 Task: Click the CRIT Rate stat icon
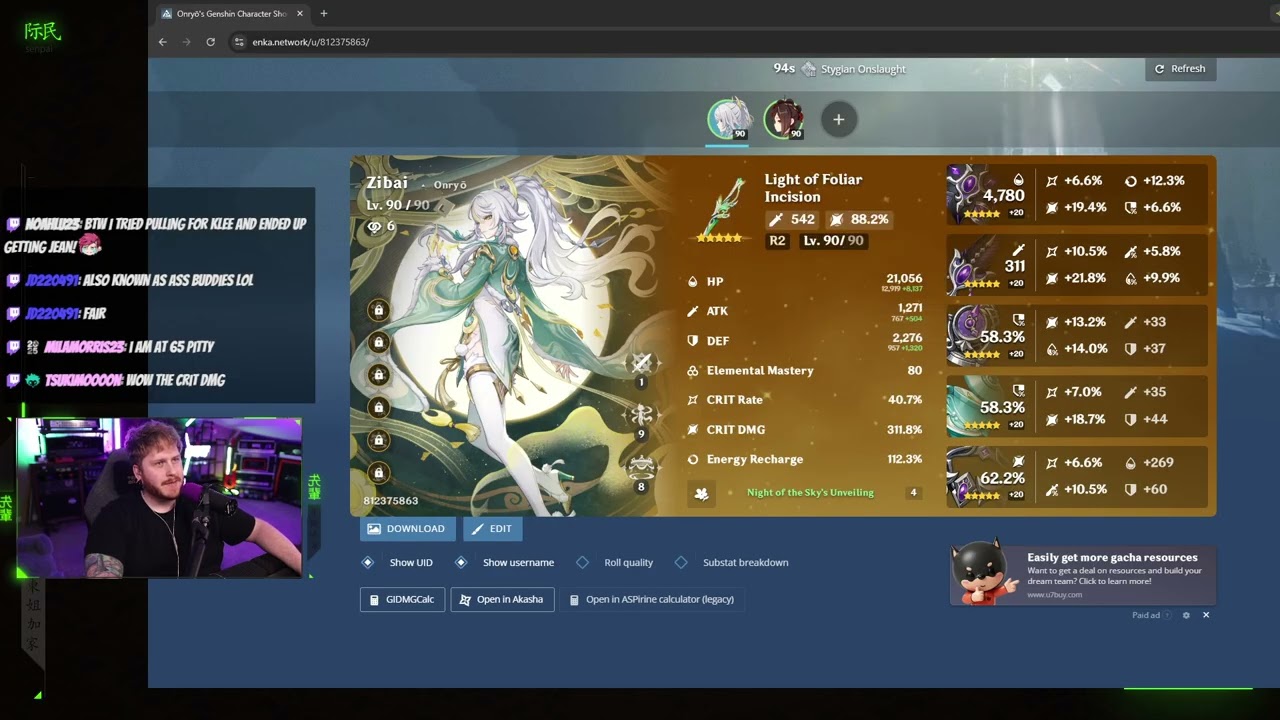point(692,400)
